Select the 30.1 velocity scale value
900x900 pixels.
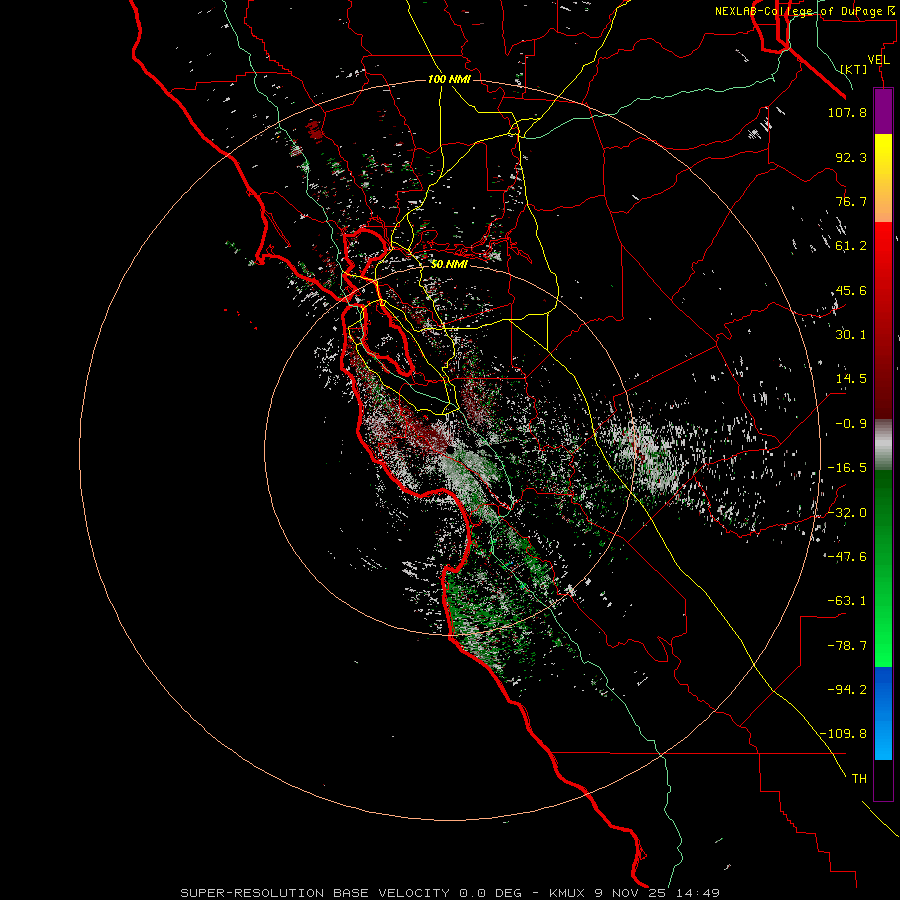tap(851, 335)
